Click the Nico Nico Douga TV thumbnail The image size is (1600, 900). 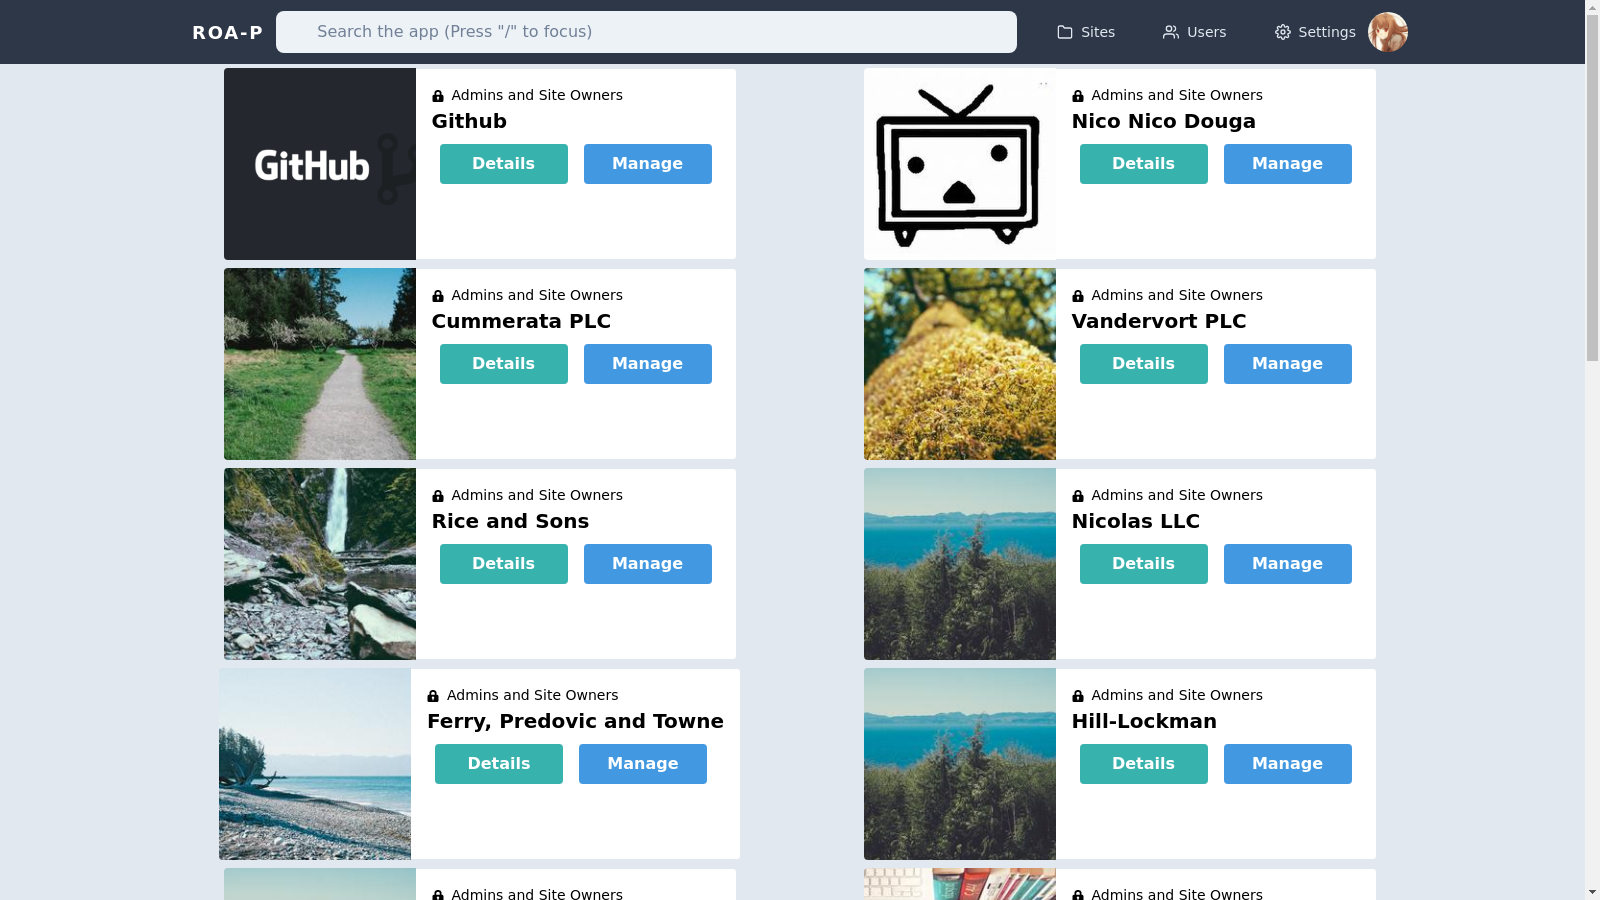point(958,163)
